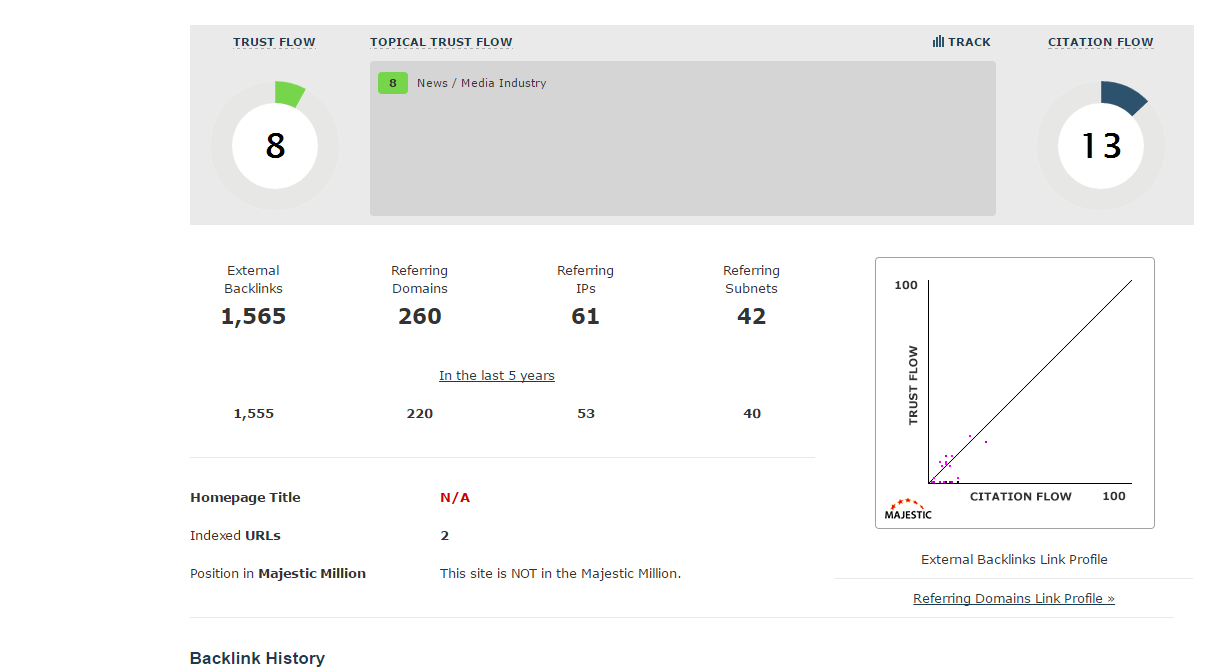1220x668 pixels.
Task: Click the TRACK bar chart button
Action: tap(961, 42)
